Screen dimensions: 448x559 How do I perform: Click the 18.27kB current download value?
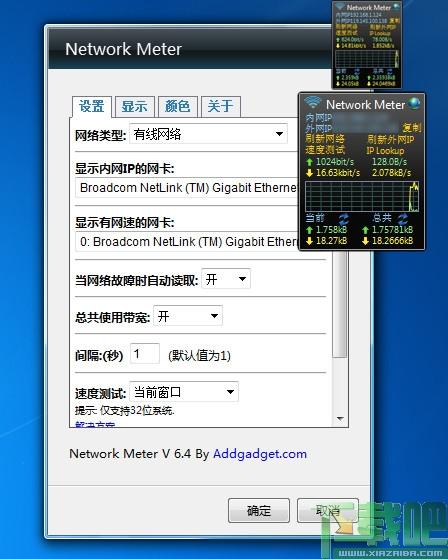(331, 241)
